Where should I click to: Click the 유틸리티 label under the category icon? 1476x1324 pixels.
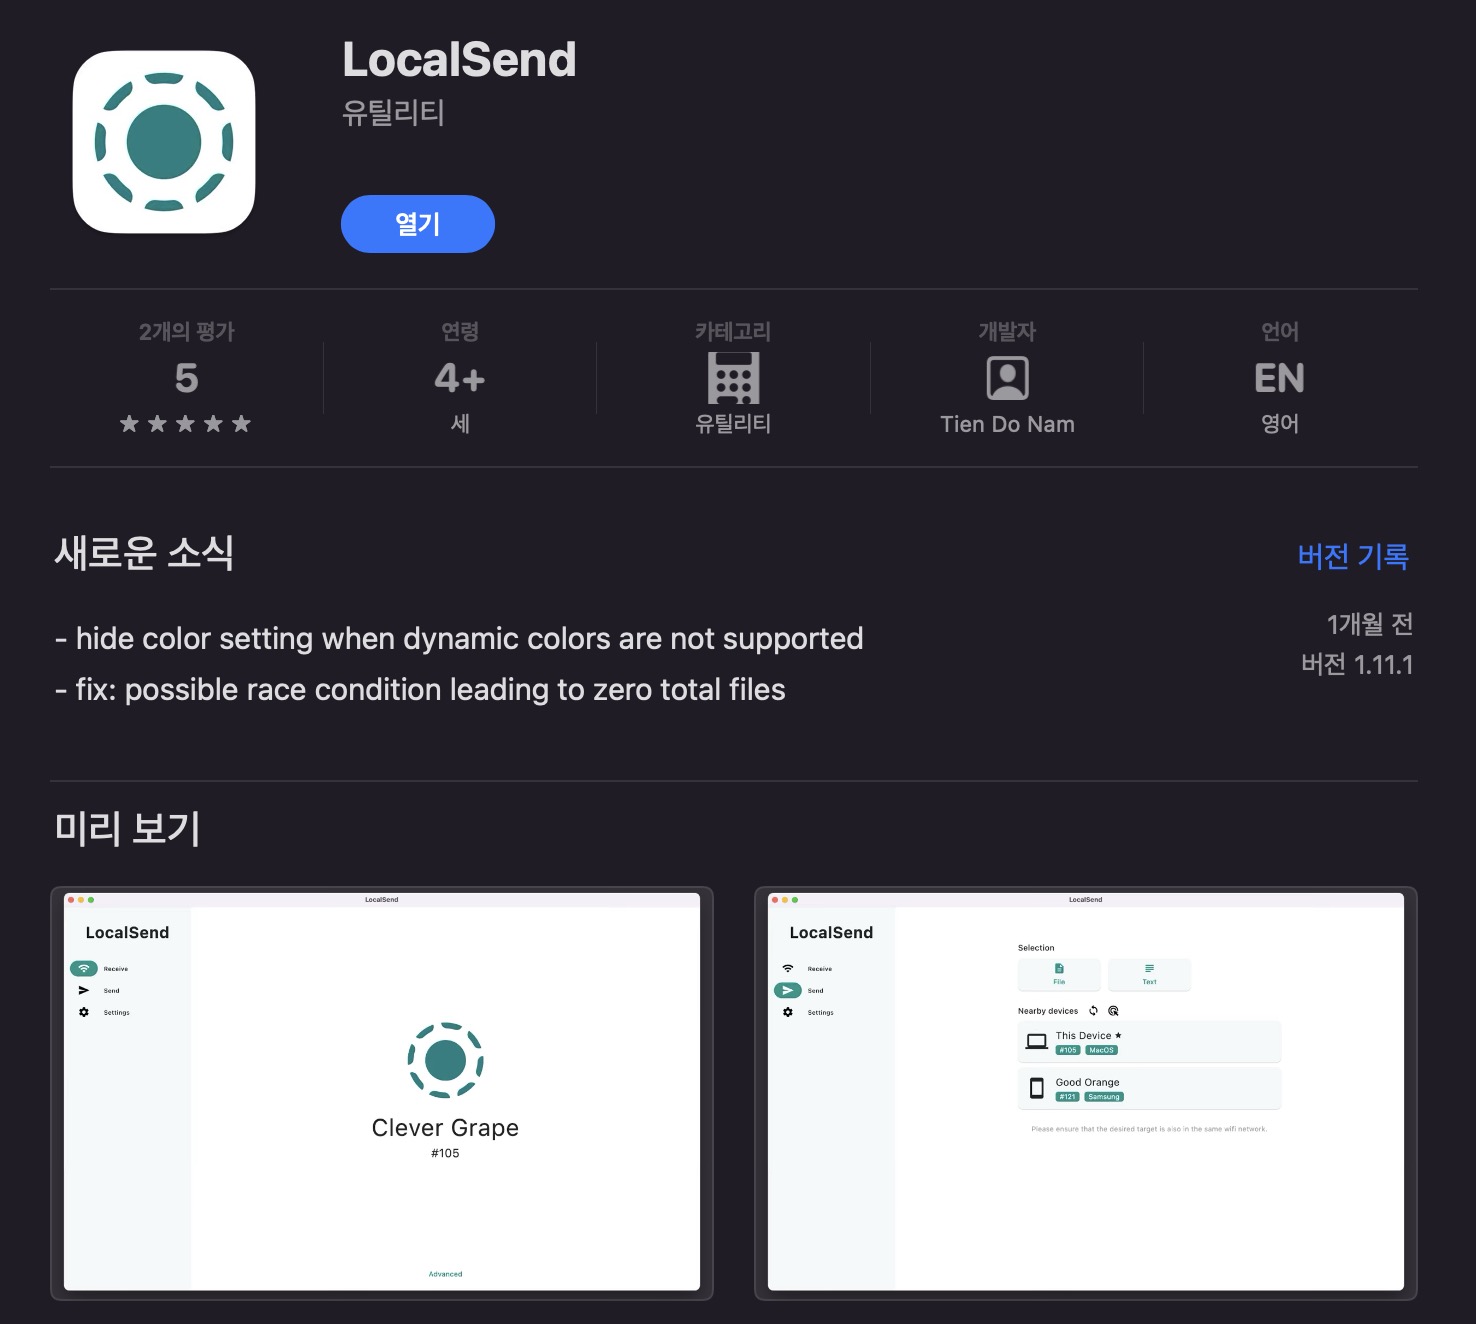tap(733, 424)
